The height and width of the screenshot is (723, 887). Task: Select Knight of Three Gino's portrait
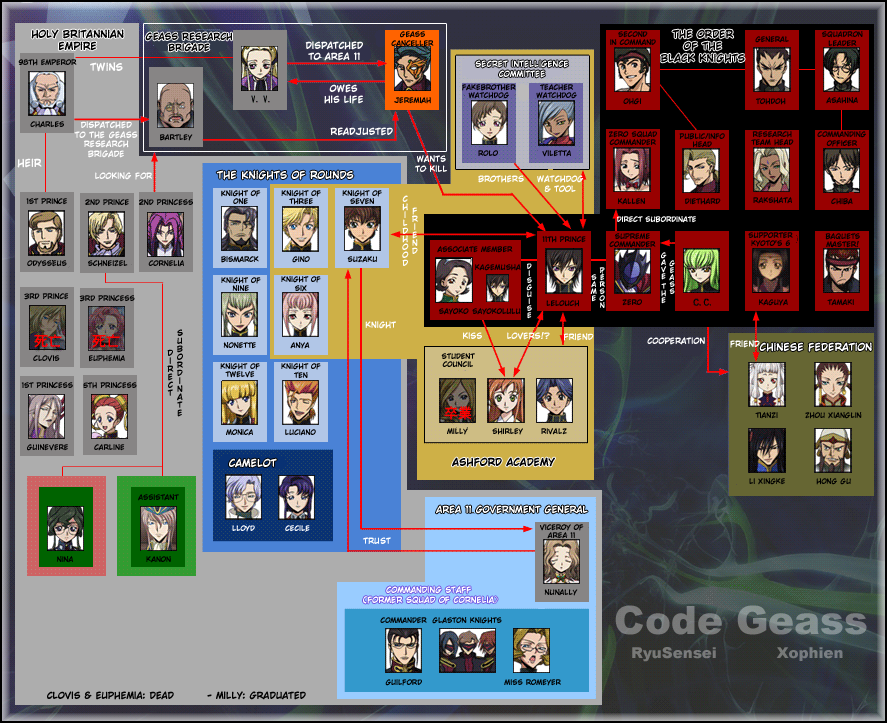pos(300,229)
